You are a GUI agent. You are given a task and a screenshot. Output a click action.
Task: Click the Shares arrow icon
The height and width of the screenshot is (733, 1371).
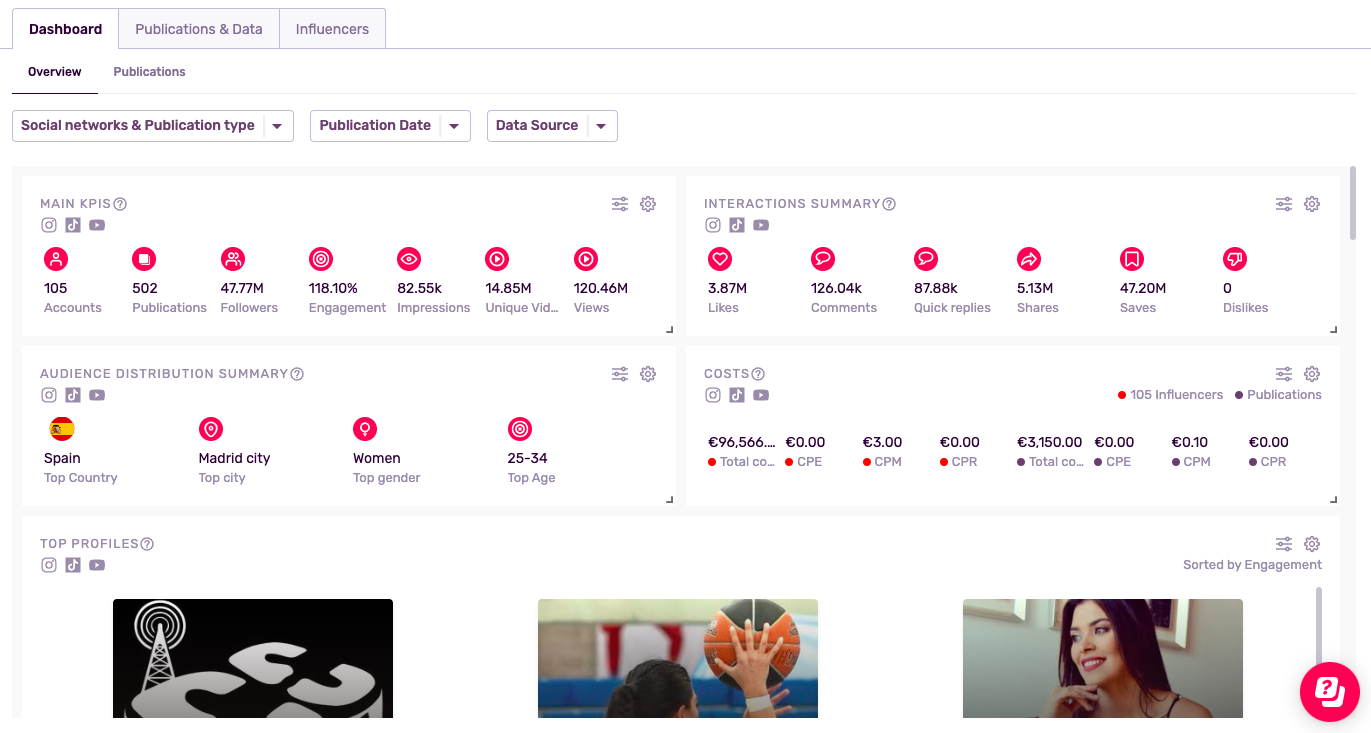(1028, 260)
